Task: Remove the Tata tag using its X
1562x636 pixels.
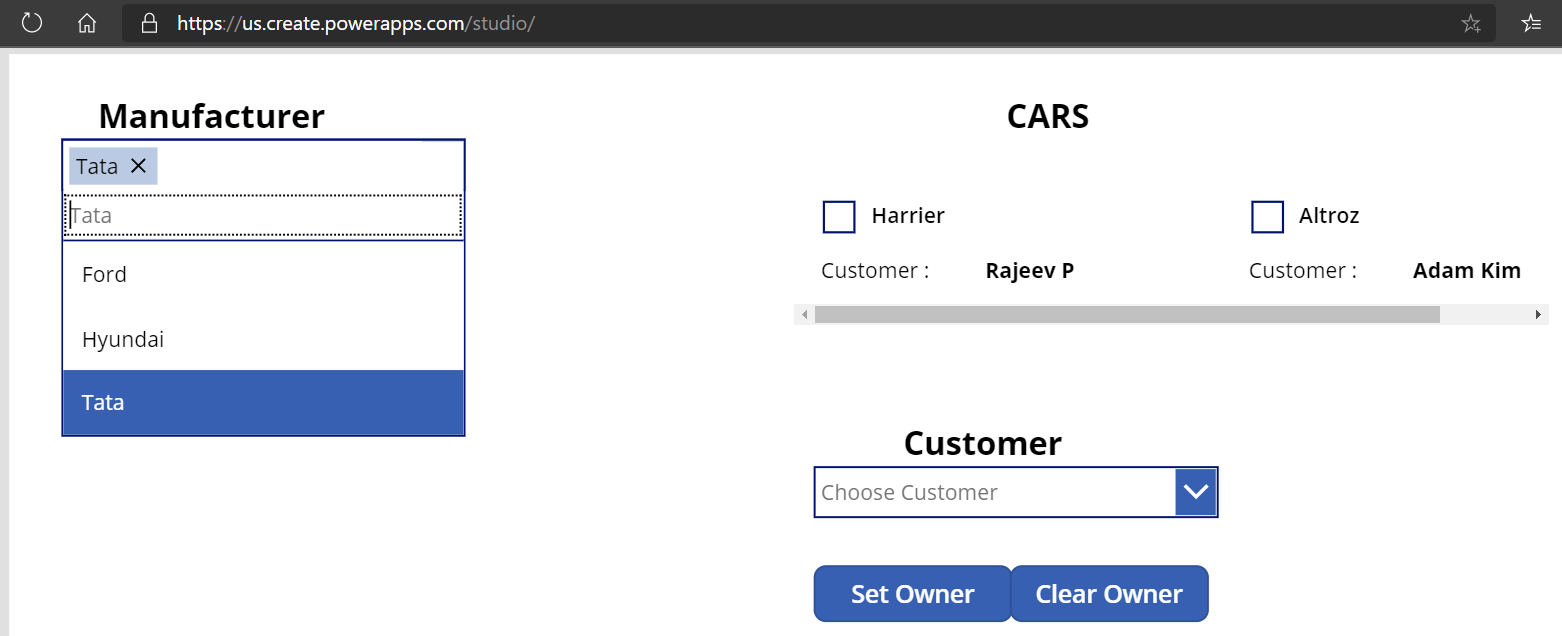Action: (x=138, y=166)
